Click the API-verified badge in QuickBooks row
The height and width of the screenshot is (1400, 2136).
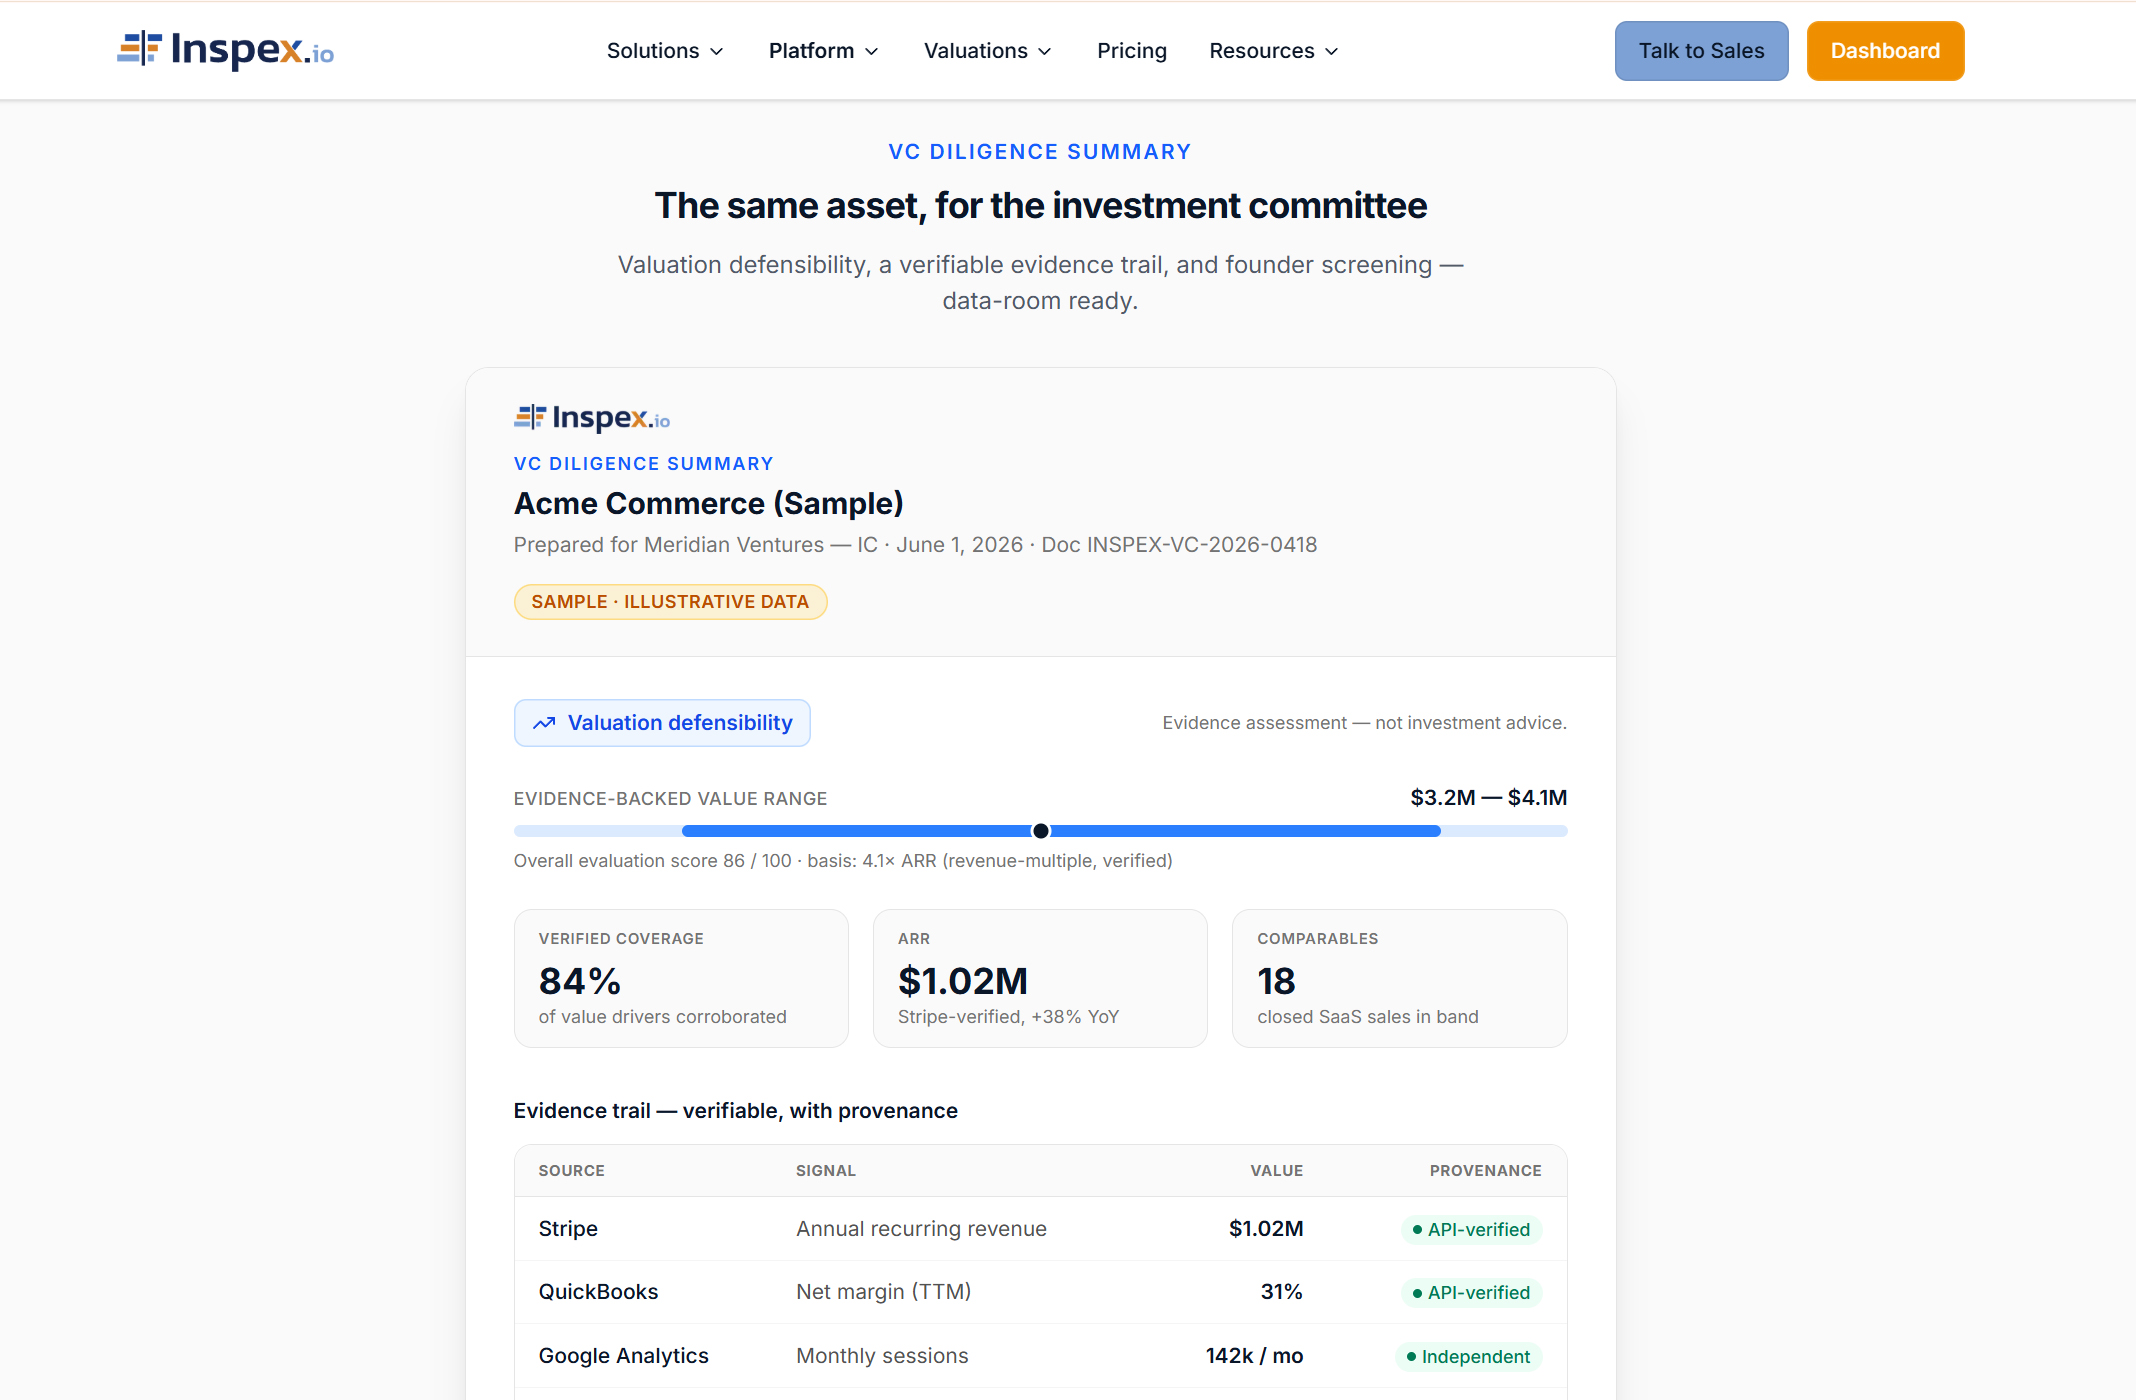click(x=1471, y=1293)
